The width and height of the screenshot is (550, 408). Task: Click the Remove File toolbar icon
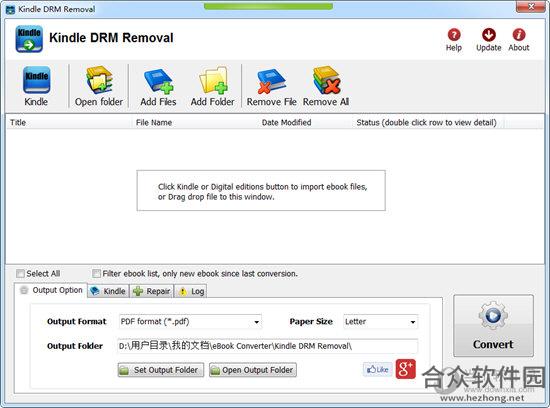271,81
